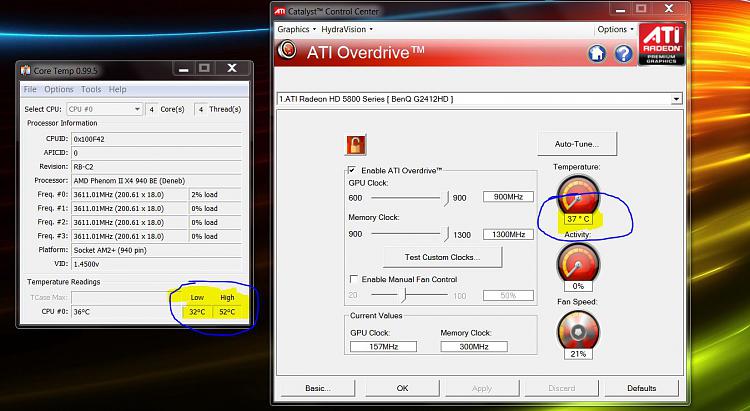
Task: Click the Freq. #1 frequency field
Action: 130,209
